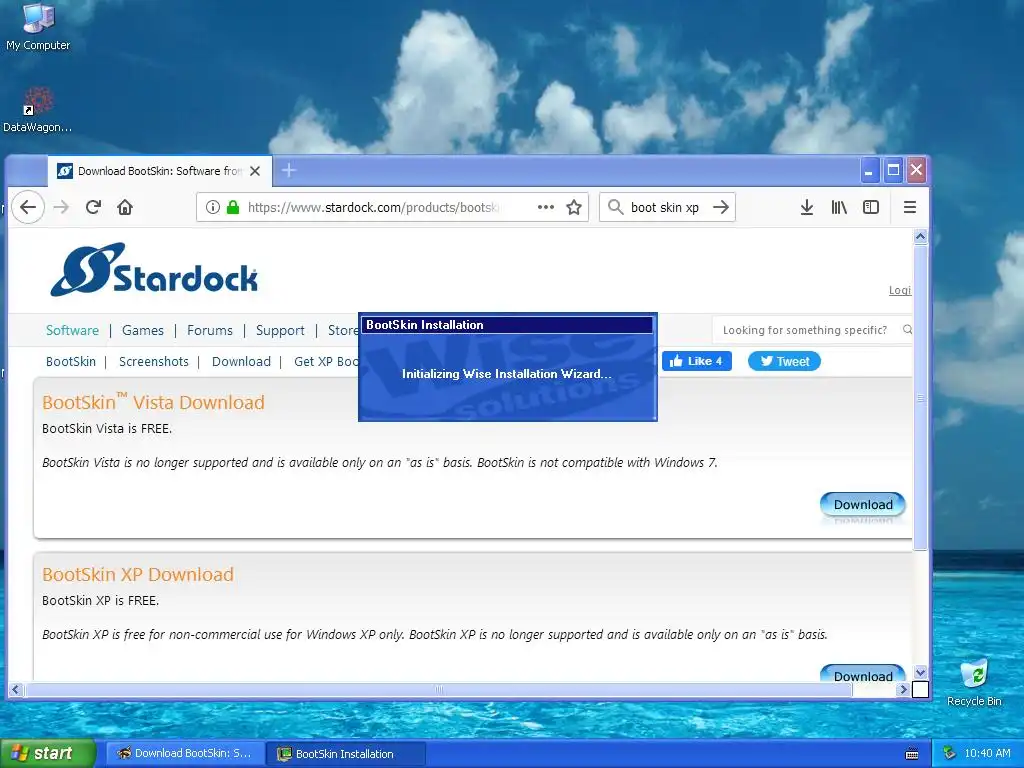Click the Start button
Viewport: 1024px width, 768px height.
point(48,753)
